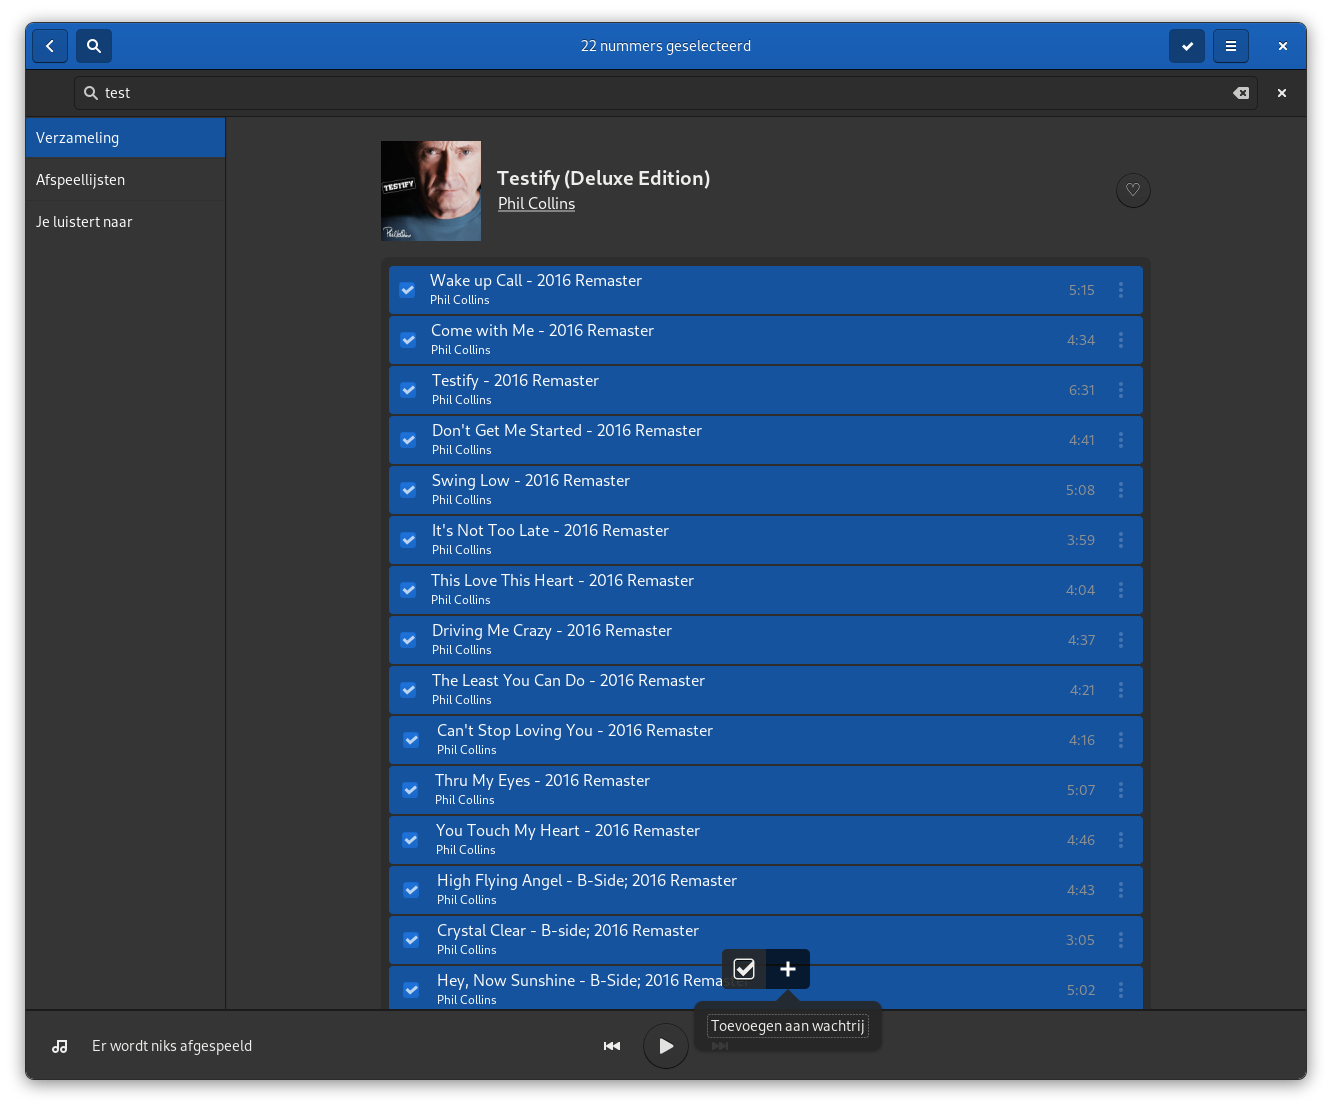Viewport: 1332px width, 1108px height.
Task: Click duration 6:31 of Testify track
Action: (x=1081, y=390)
